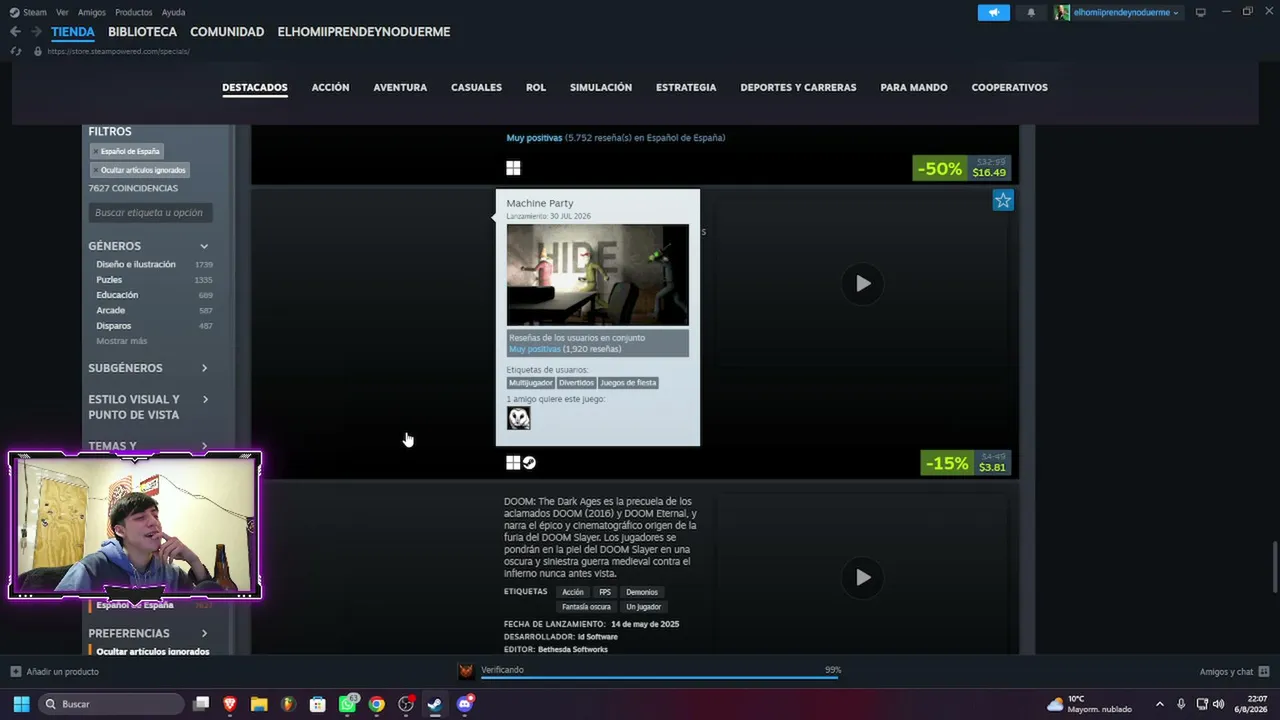Click the 'Juegos de fiesta' user tag
Viewport: 1280px width, 720px height.
coord(628,383)
